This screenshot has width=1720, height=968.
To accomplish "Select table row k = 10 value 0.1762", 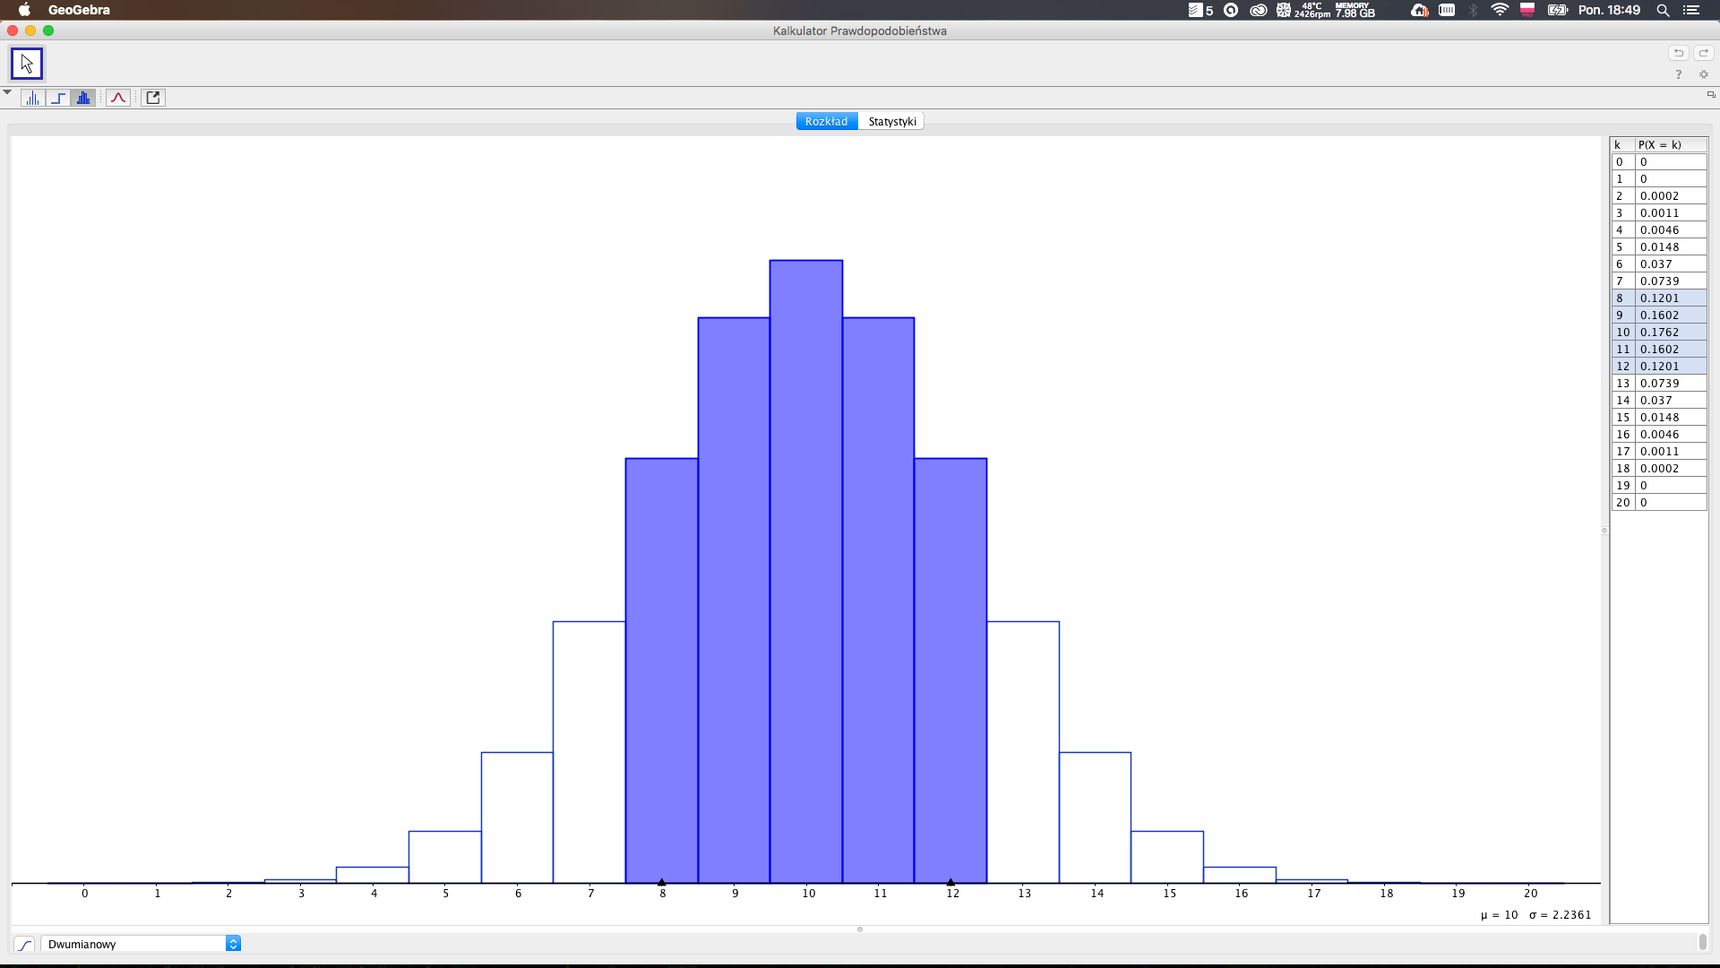I will pyautogui.click(x=1658, y=332).
